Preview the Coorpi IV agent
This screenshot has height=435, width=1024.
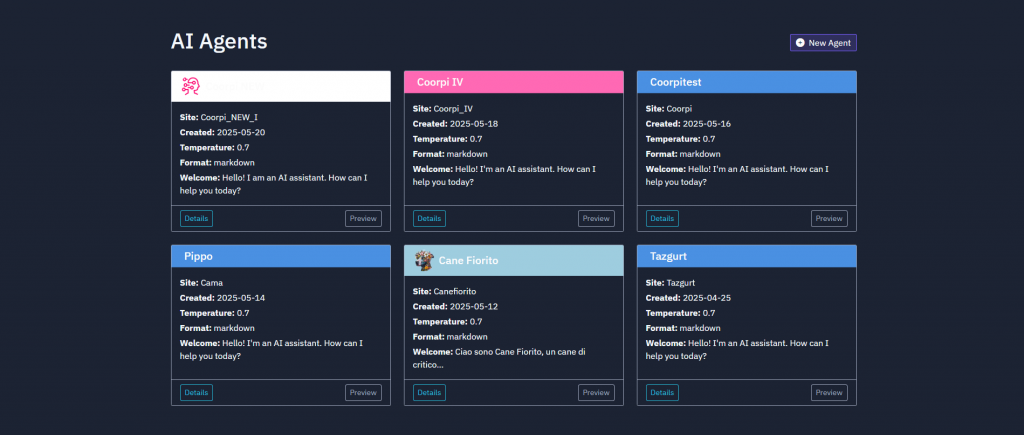(596, 218)
